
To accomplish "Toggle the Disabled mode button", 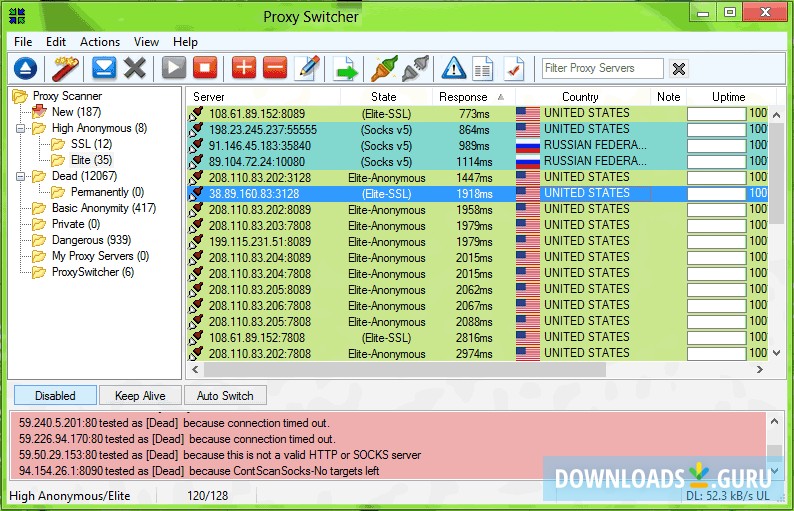I will pyautogui.click(x=55, y=396).
